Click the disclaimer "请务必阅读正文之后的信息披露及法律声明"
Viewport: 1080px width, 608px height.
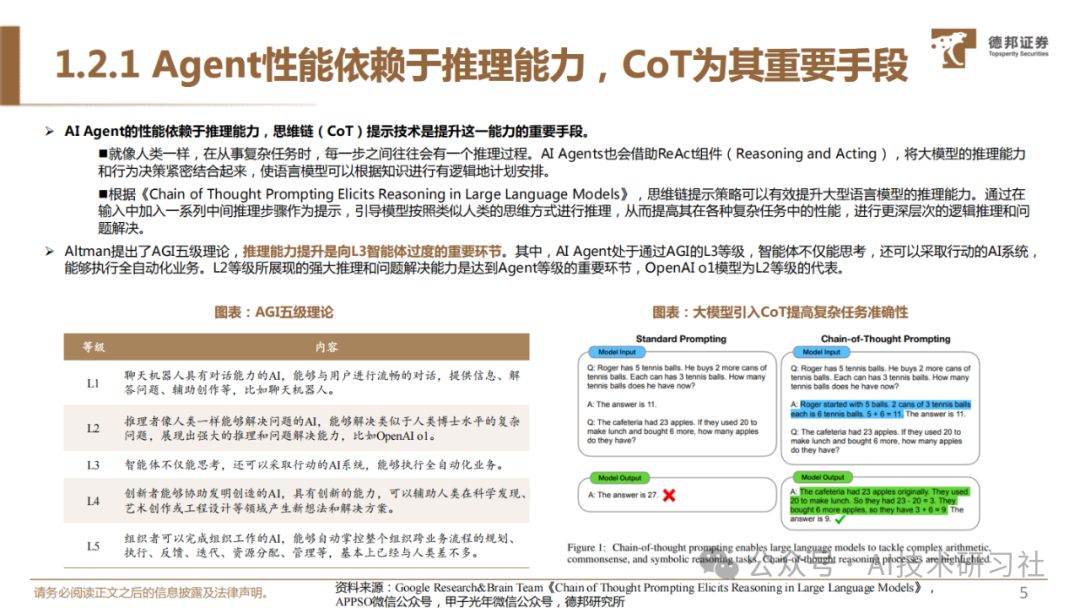[151, 593]
